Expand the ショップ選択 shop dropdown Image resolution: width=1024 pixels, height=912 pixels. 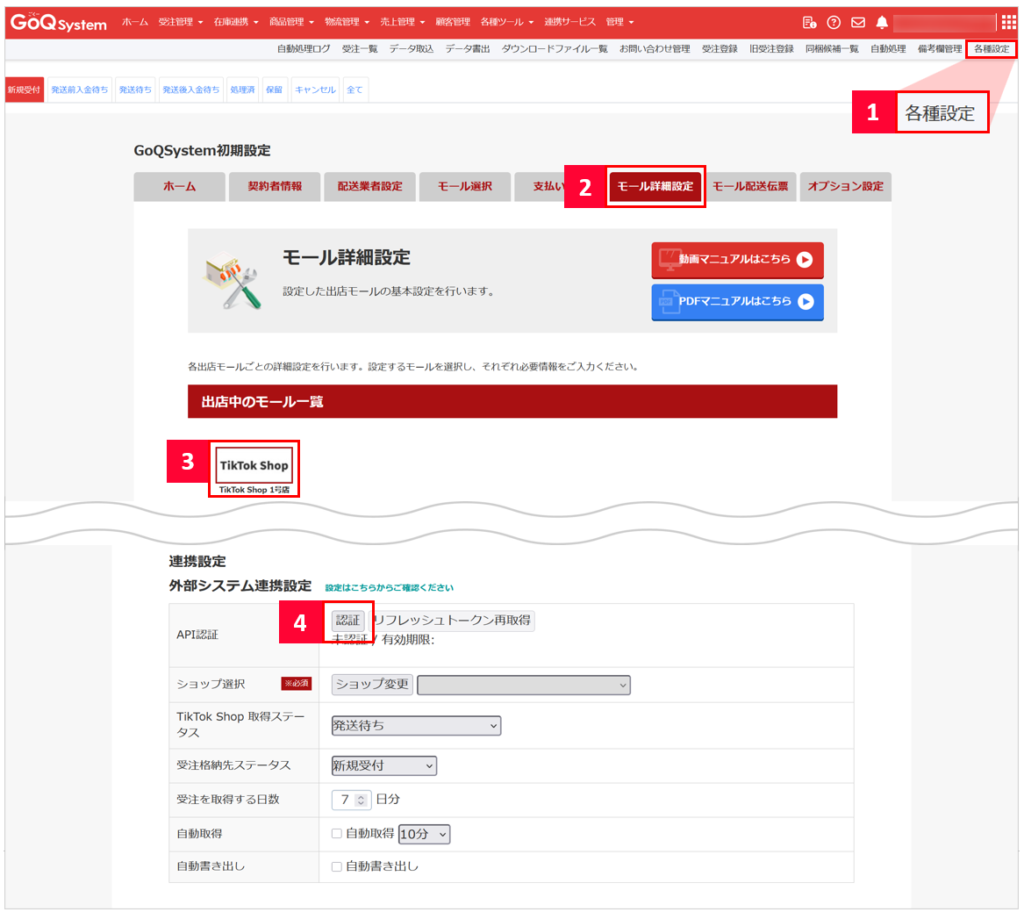pos(524,685)
